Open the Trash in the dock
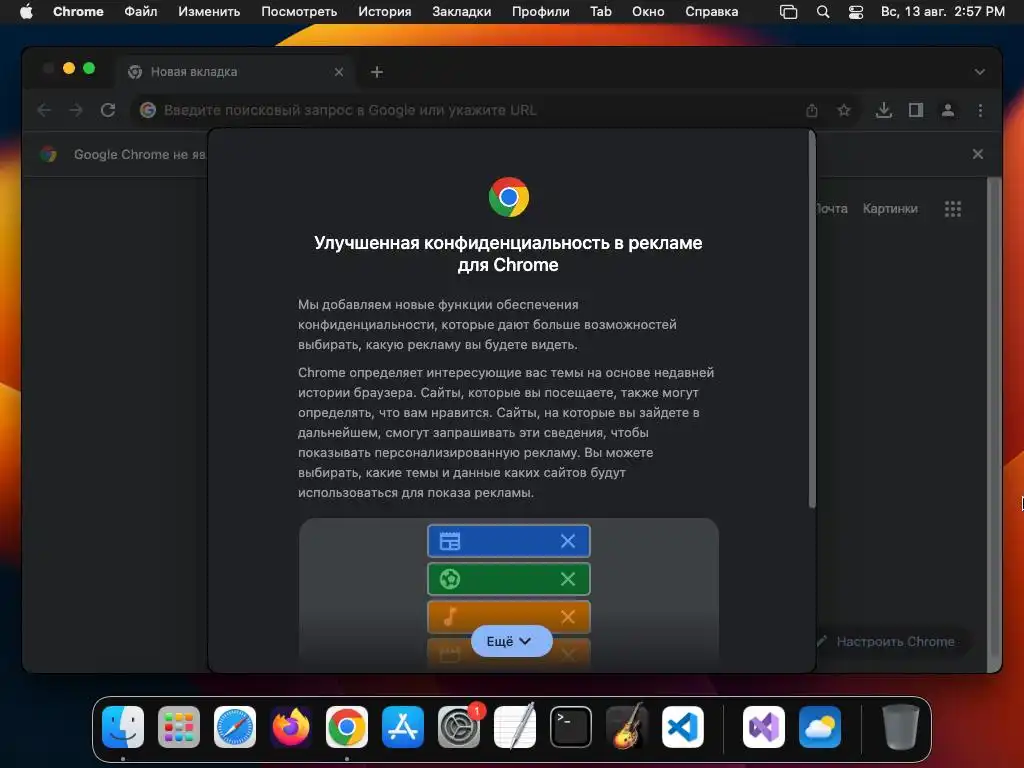This screenshot has width=1024, height=768. click(901, 727)
